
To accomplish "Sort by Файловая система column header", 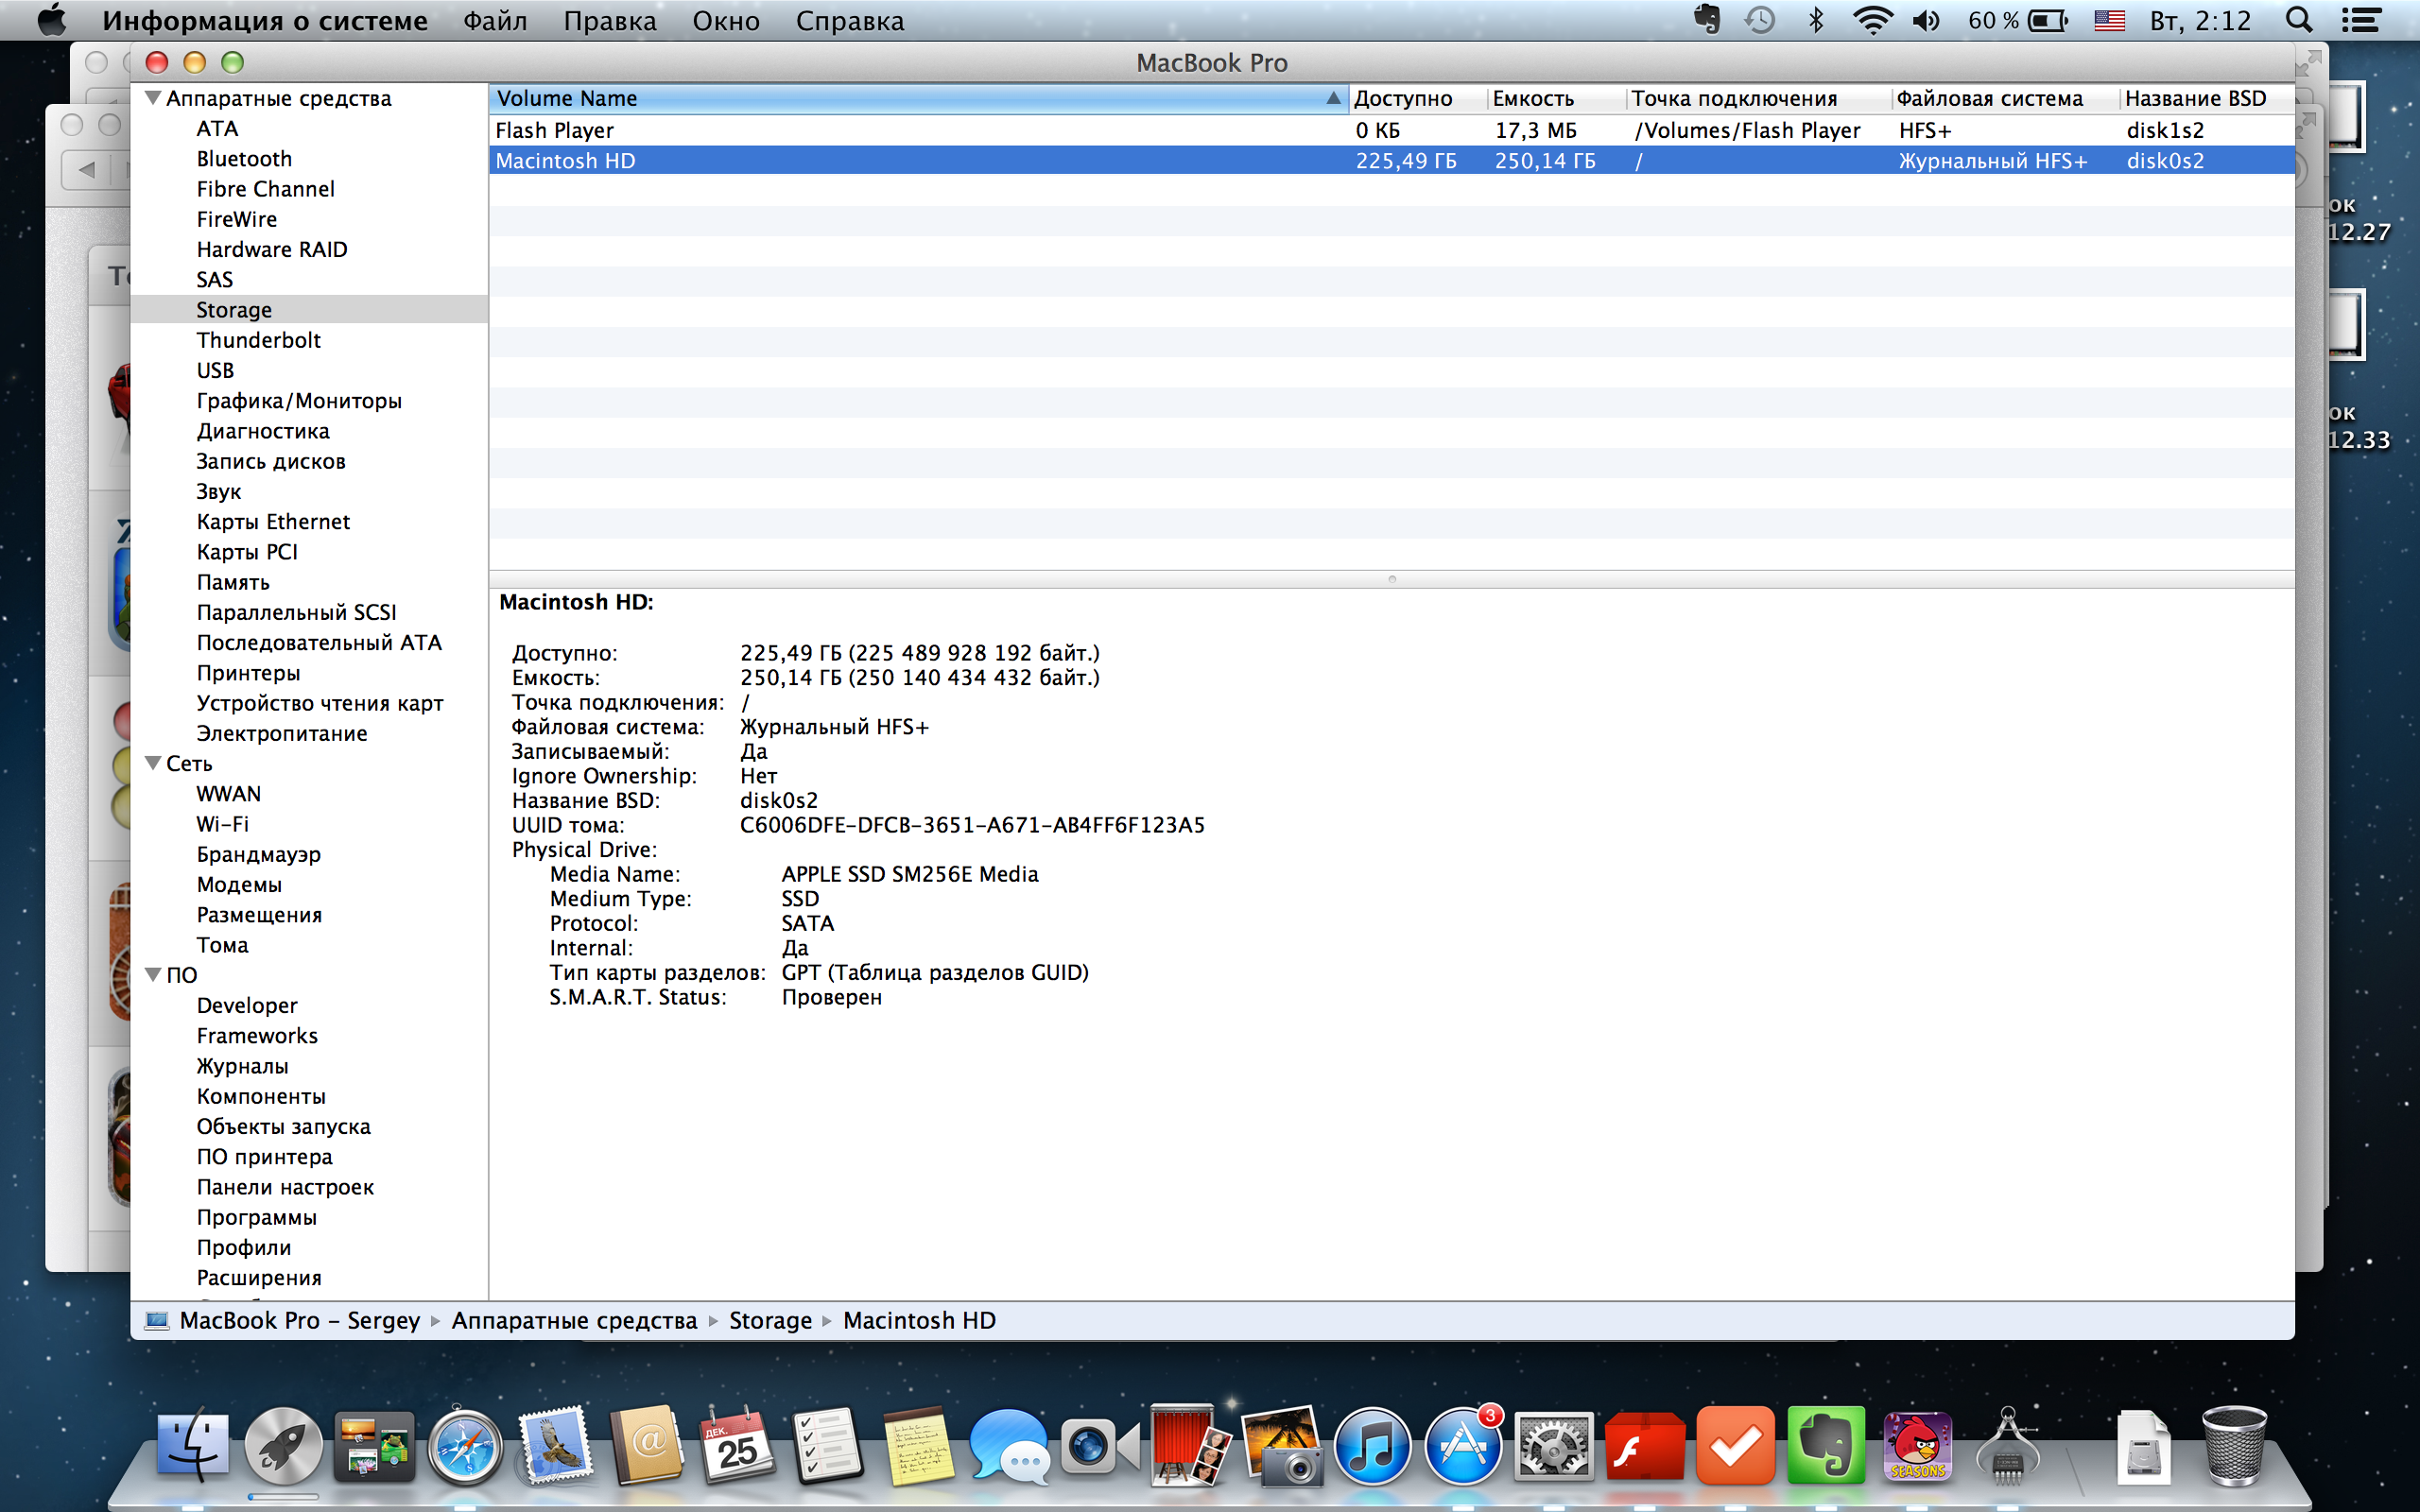I will (2004, 98).
